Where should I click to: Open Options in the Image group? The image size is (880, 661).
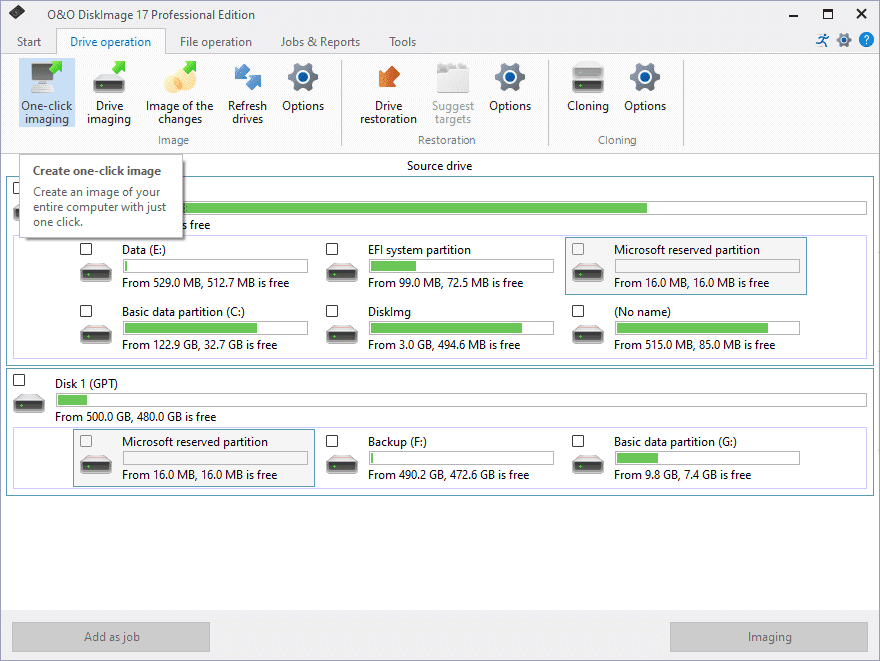(303, 87)
